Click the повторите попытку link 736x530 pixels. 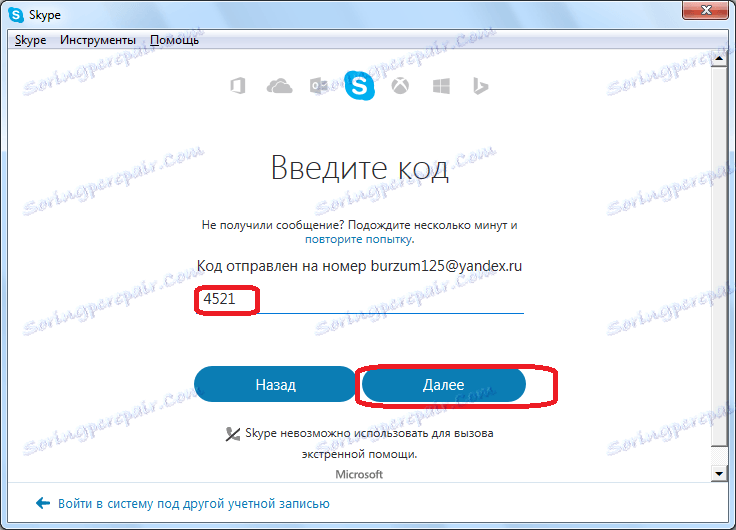click(x=359, y=239)
